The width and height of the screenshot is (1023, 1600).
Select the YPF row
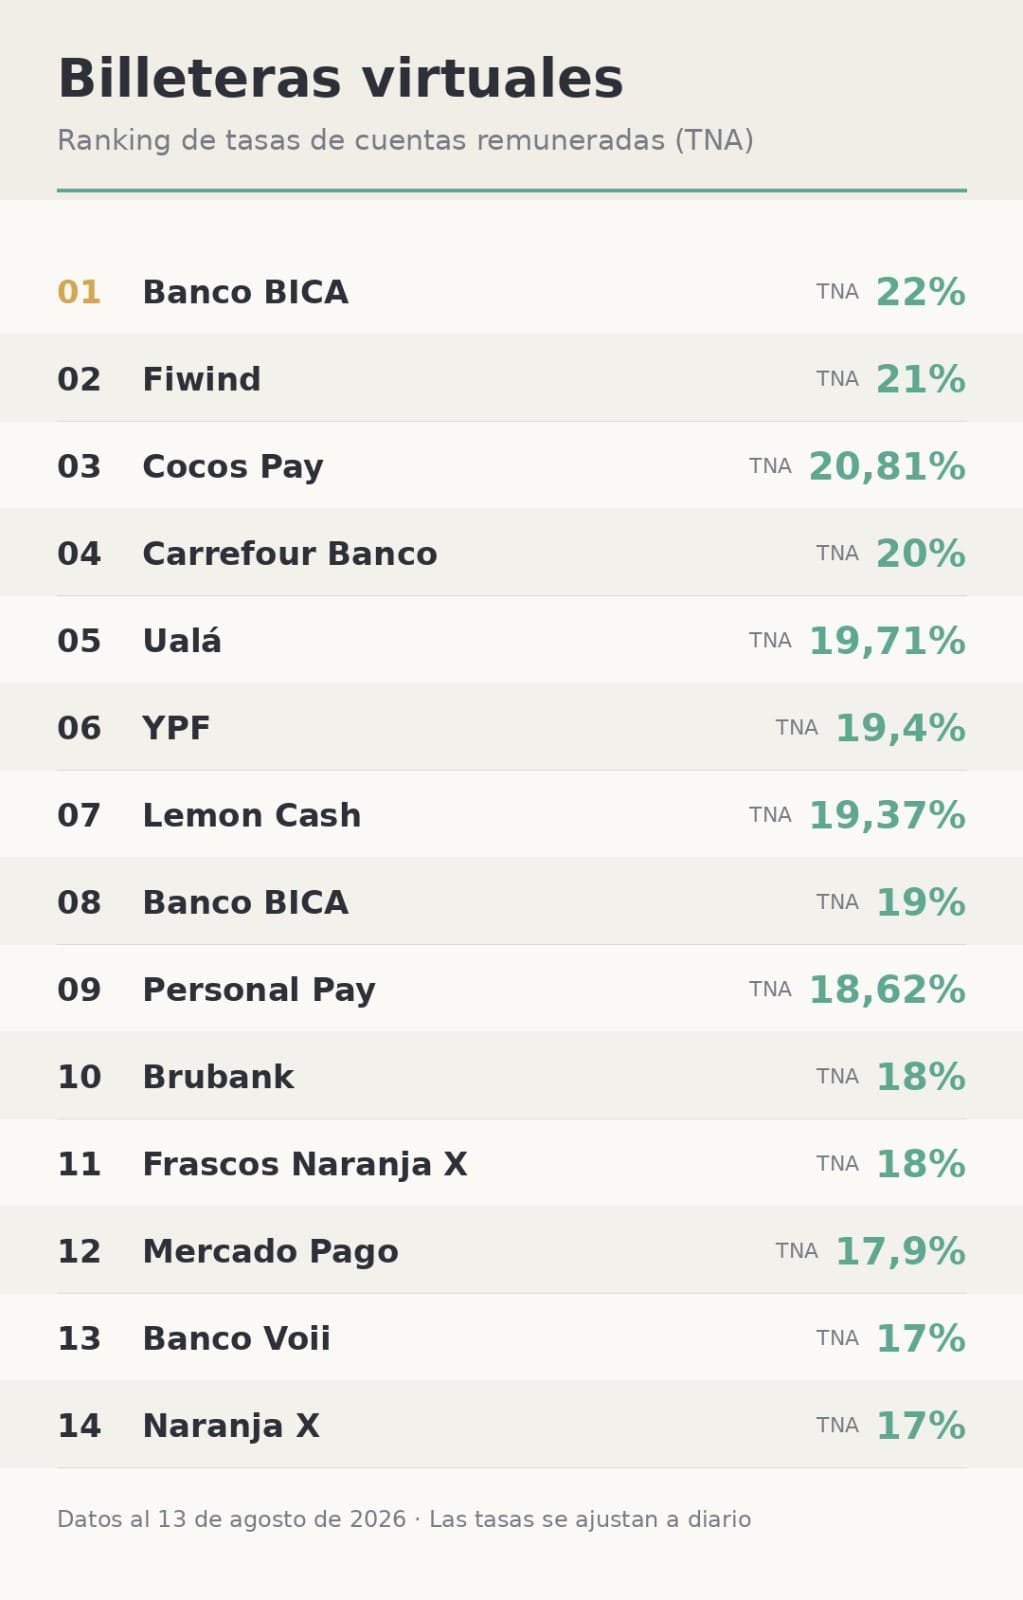(511, 727)
